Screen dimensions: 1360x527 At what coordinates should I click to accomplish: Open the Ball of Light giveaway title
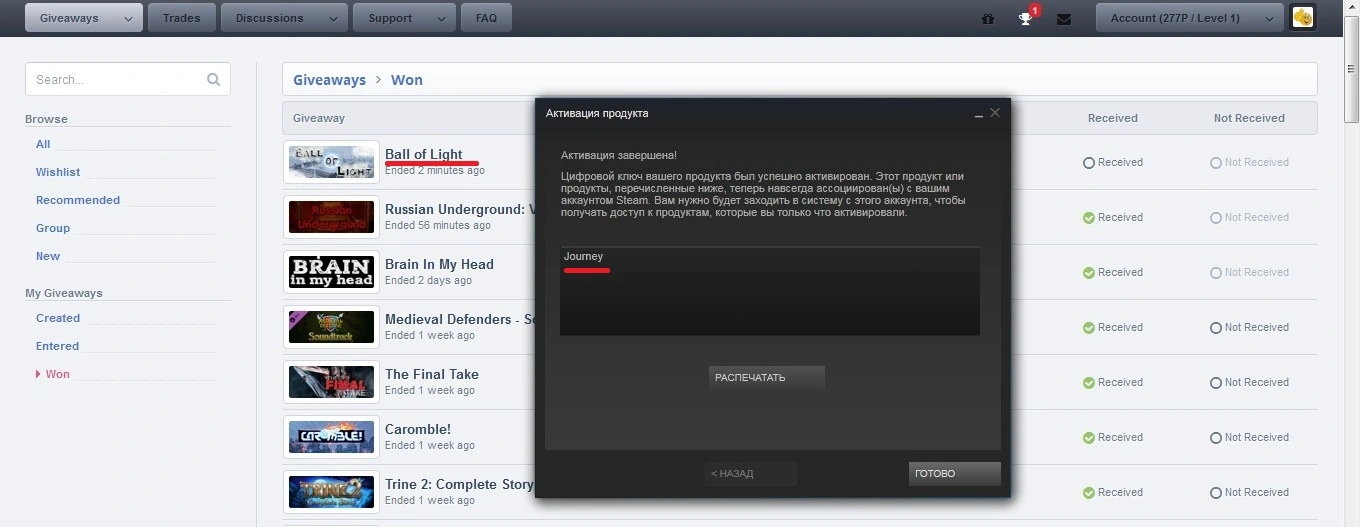coord(424,154)
